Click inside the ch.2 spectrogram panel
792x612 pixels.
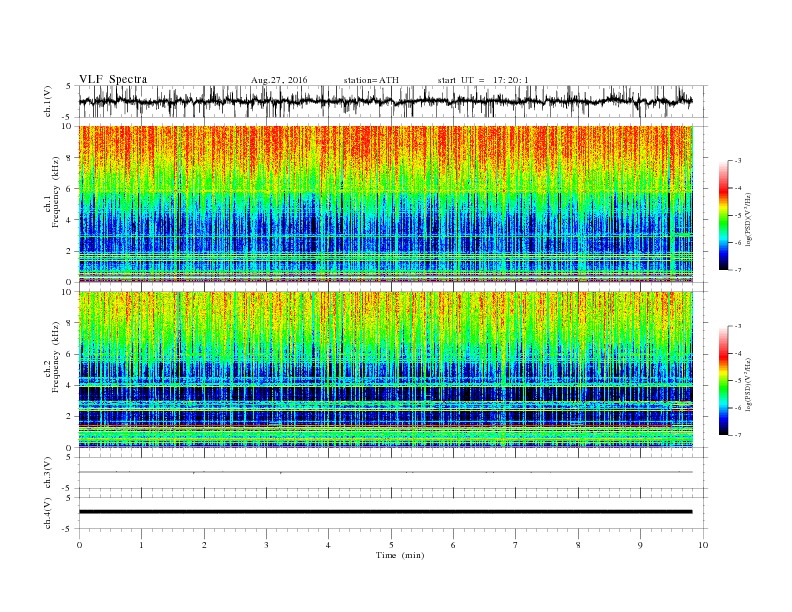click(x=385, y=369)
